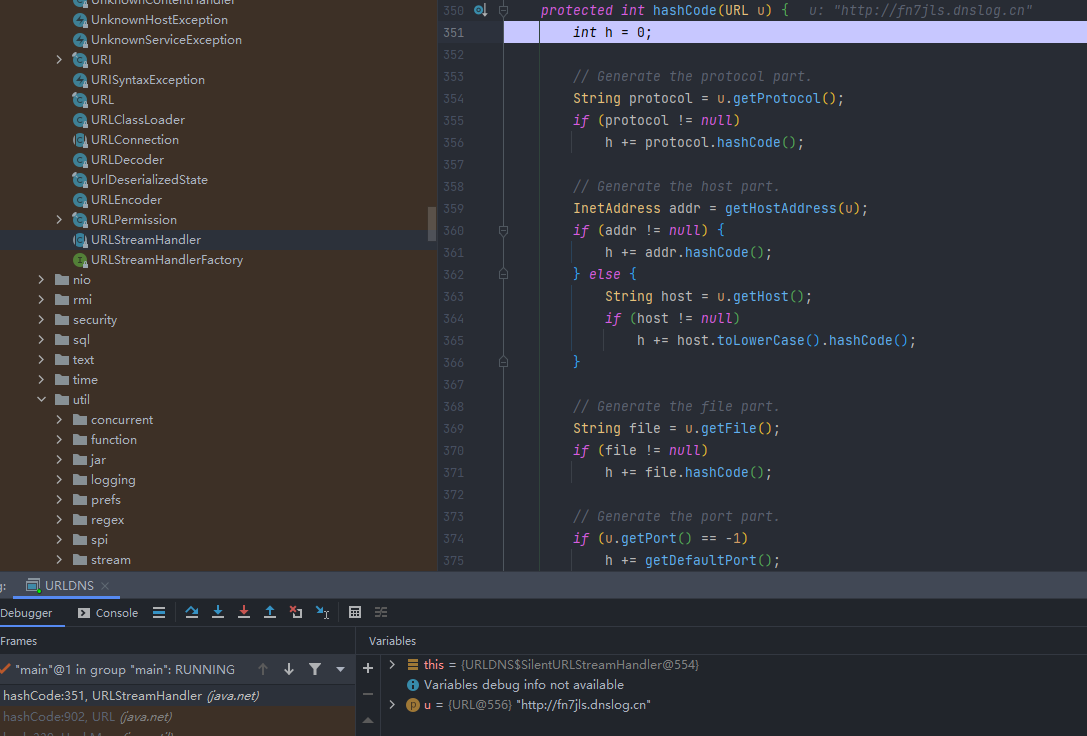Switch to Console tab
The height and width of the screenshot is (736, 1087).
(107, 613)
